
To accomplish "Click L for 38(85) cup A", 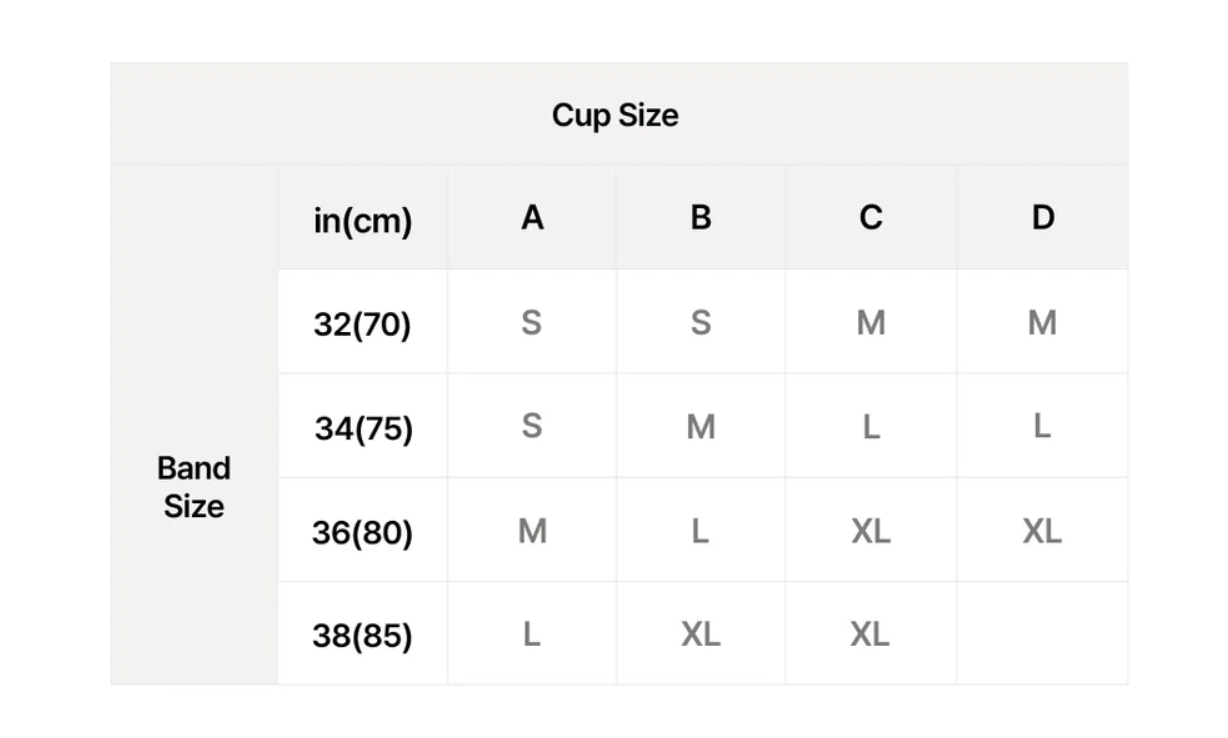I will click(x=532, y=633).
